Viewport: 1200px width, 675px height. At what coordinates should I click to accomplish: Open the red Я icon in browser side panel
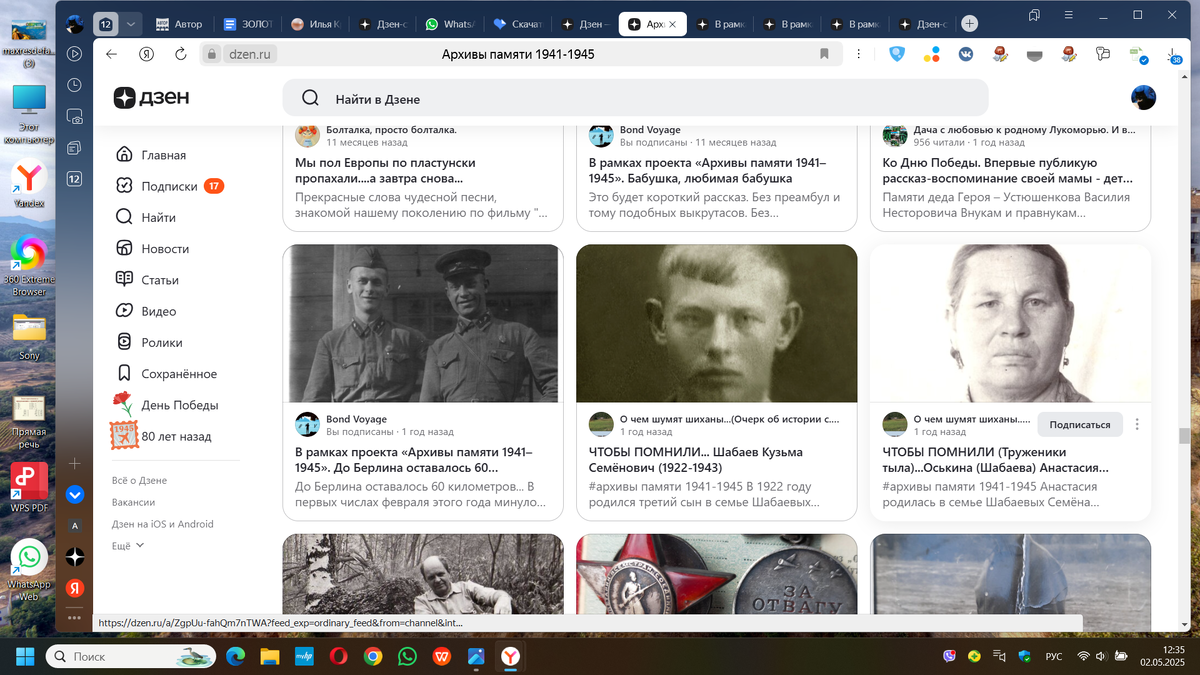[75, 588]
